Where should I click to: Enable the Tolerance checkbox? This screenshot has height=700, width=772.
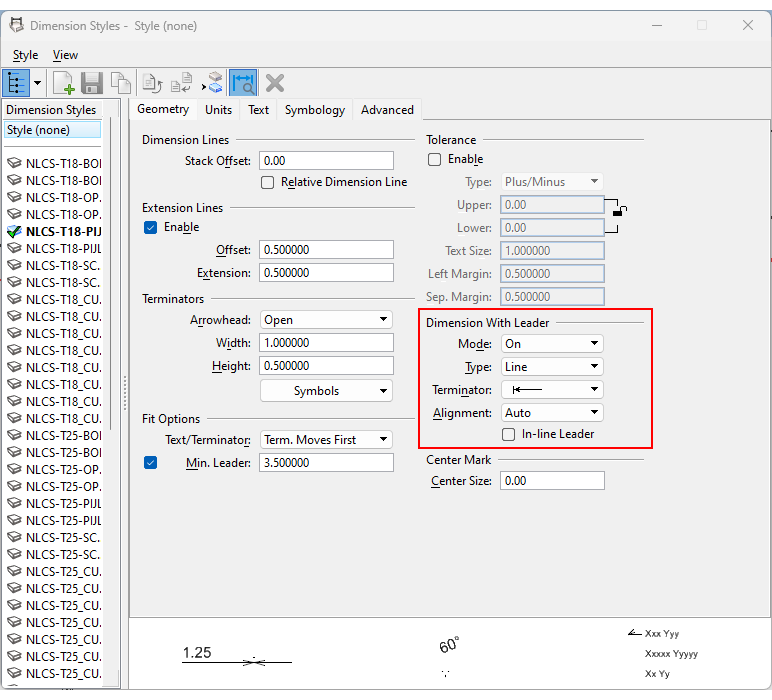[x=434, y=159]
